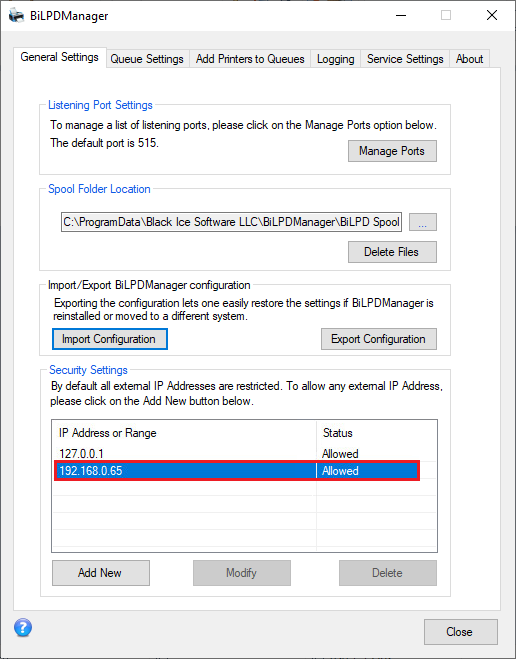Click the Close button at bottom
This screenshot has width=516, height=659.
pos(461,632)
